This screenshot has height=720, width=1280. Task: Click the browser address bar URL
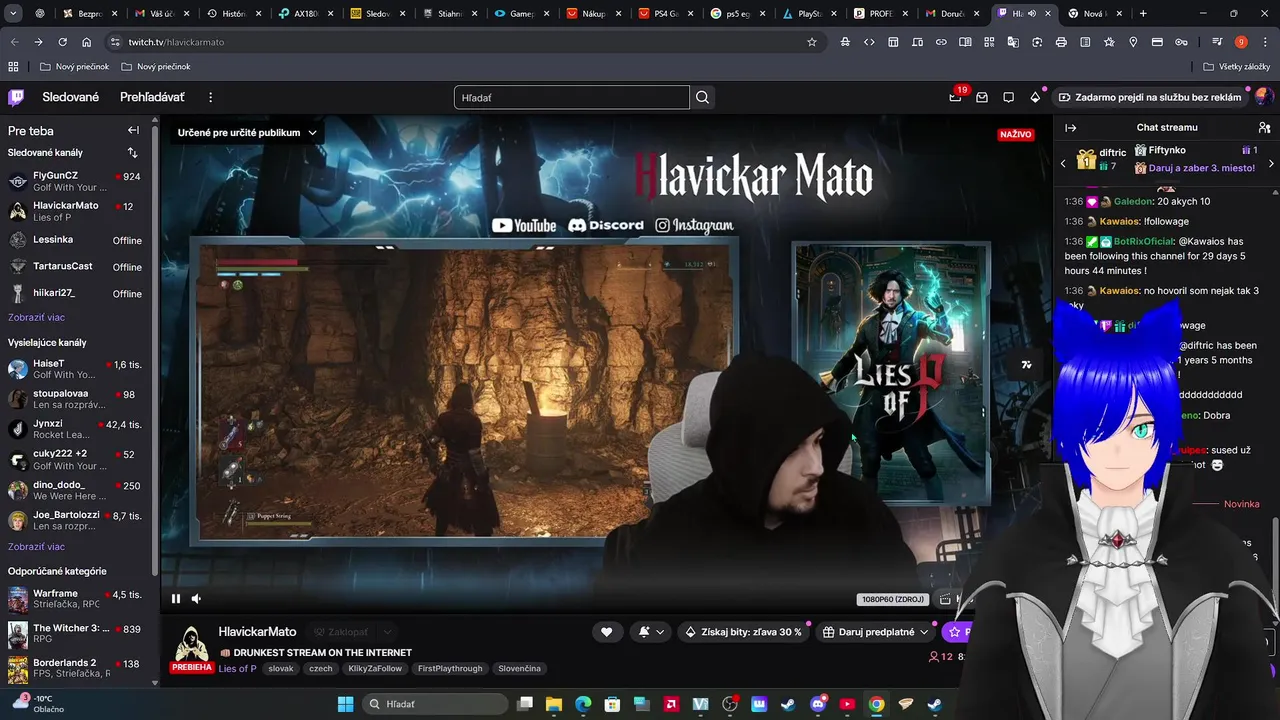coord(176,42)
